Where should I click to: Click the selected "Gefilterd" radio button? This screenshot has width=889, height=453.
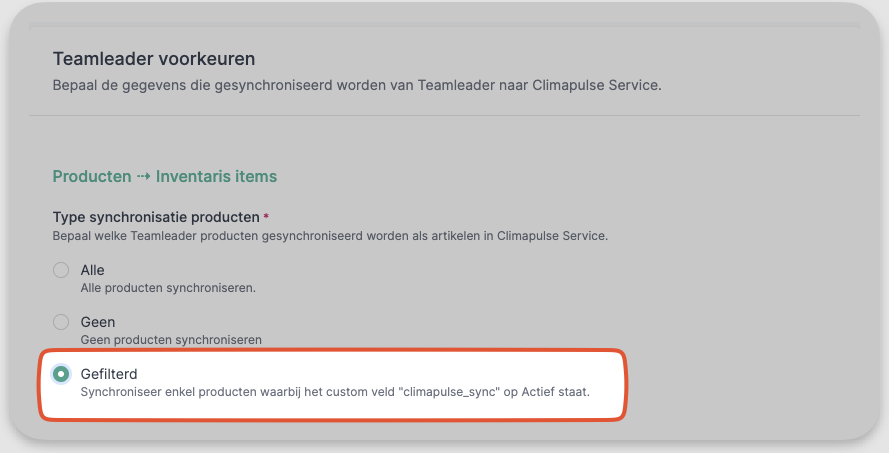(61, 374)
